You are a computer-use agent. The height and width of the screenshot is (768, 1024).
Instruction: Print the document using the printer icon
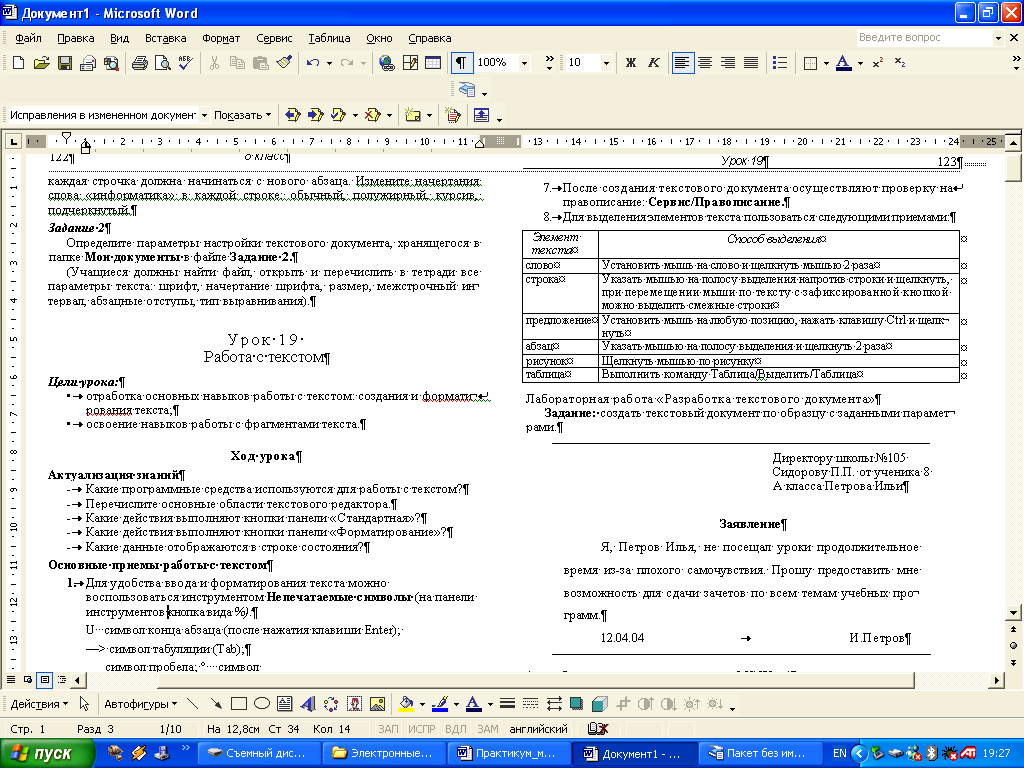[140, 63]
